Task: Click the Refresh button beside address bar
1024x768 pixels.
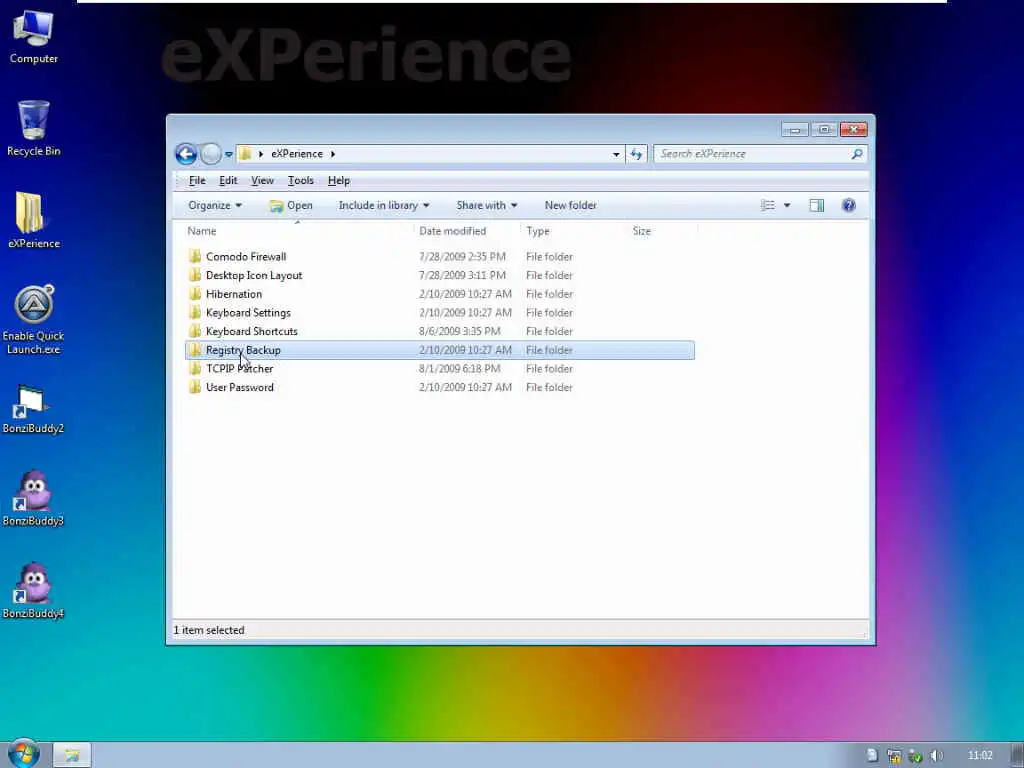Action: coord(636,154)
